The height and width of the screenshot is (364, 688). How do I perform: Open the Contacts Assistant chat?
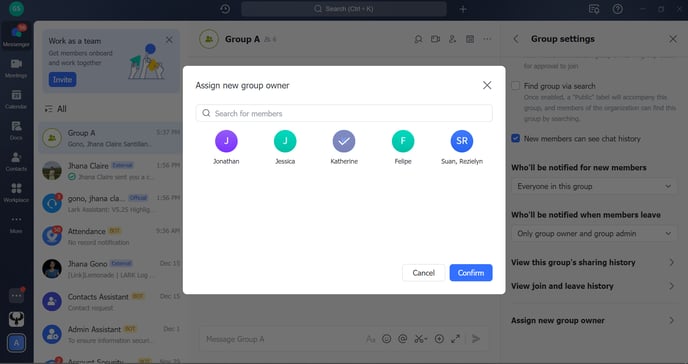pos(110,302)
